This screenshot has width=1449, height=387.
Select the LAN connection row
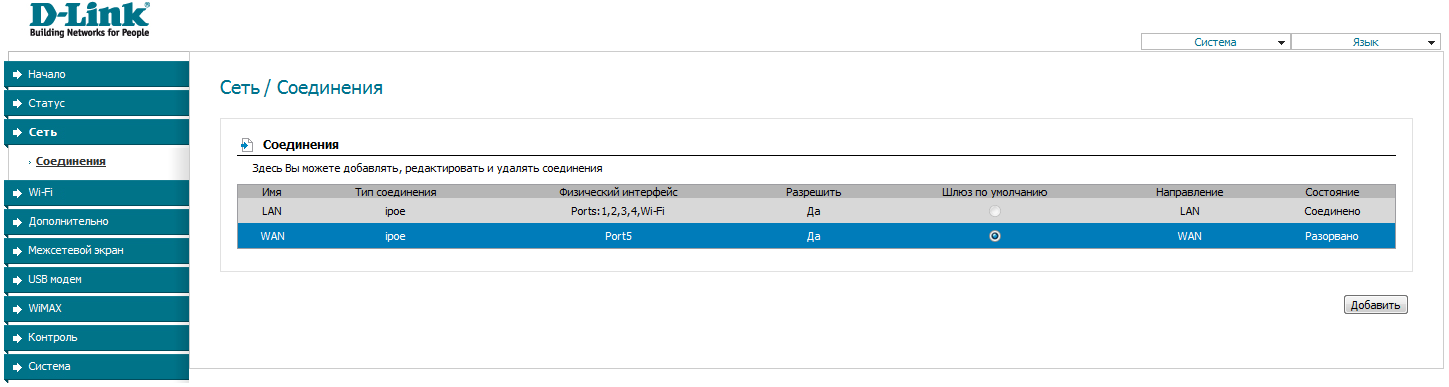pos(816,211)
